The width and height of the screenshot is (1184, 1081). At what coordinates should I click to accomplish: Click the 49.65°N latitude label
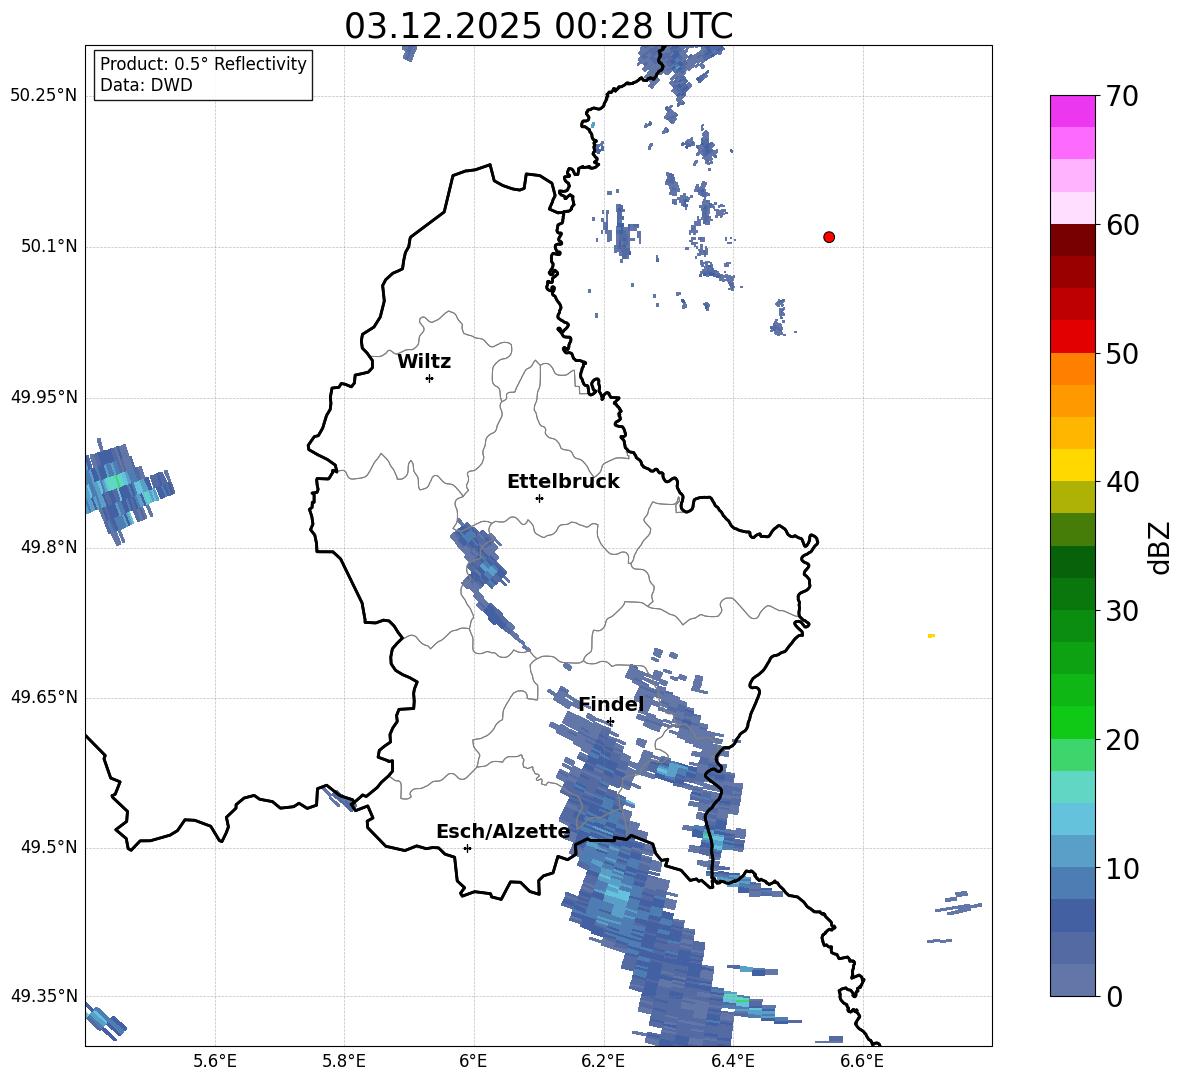pos(44,697)
